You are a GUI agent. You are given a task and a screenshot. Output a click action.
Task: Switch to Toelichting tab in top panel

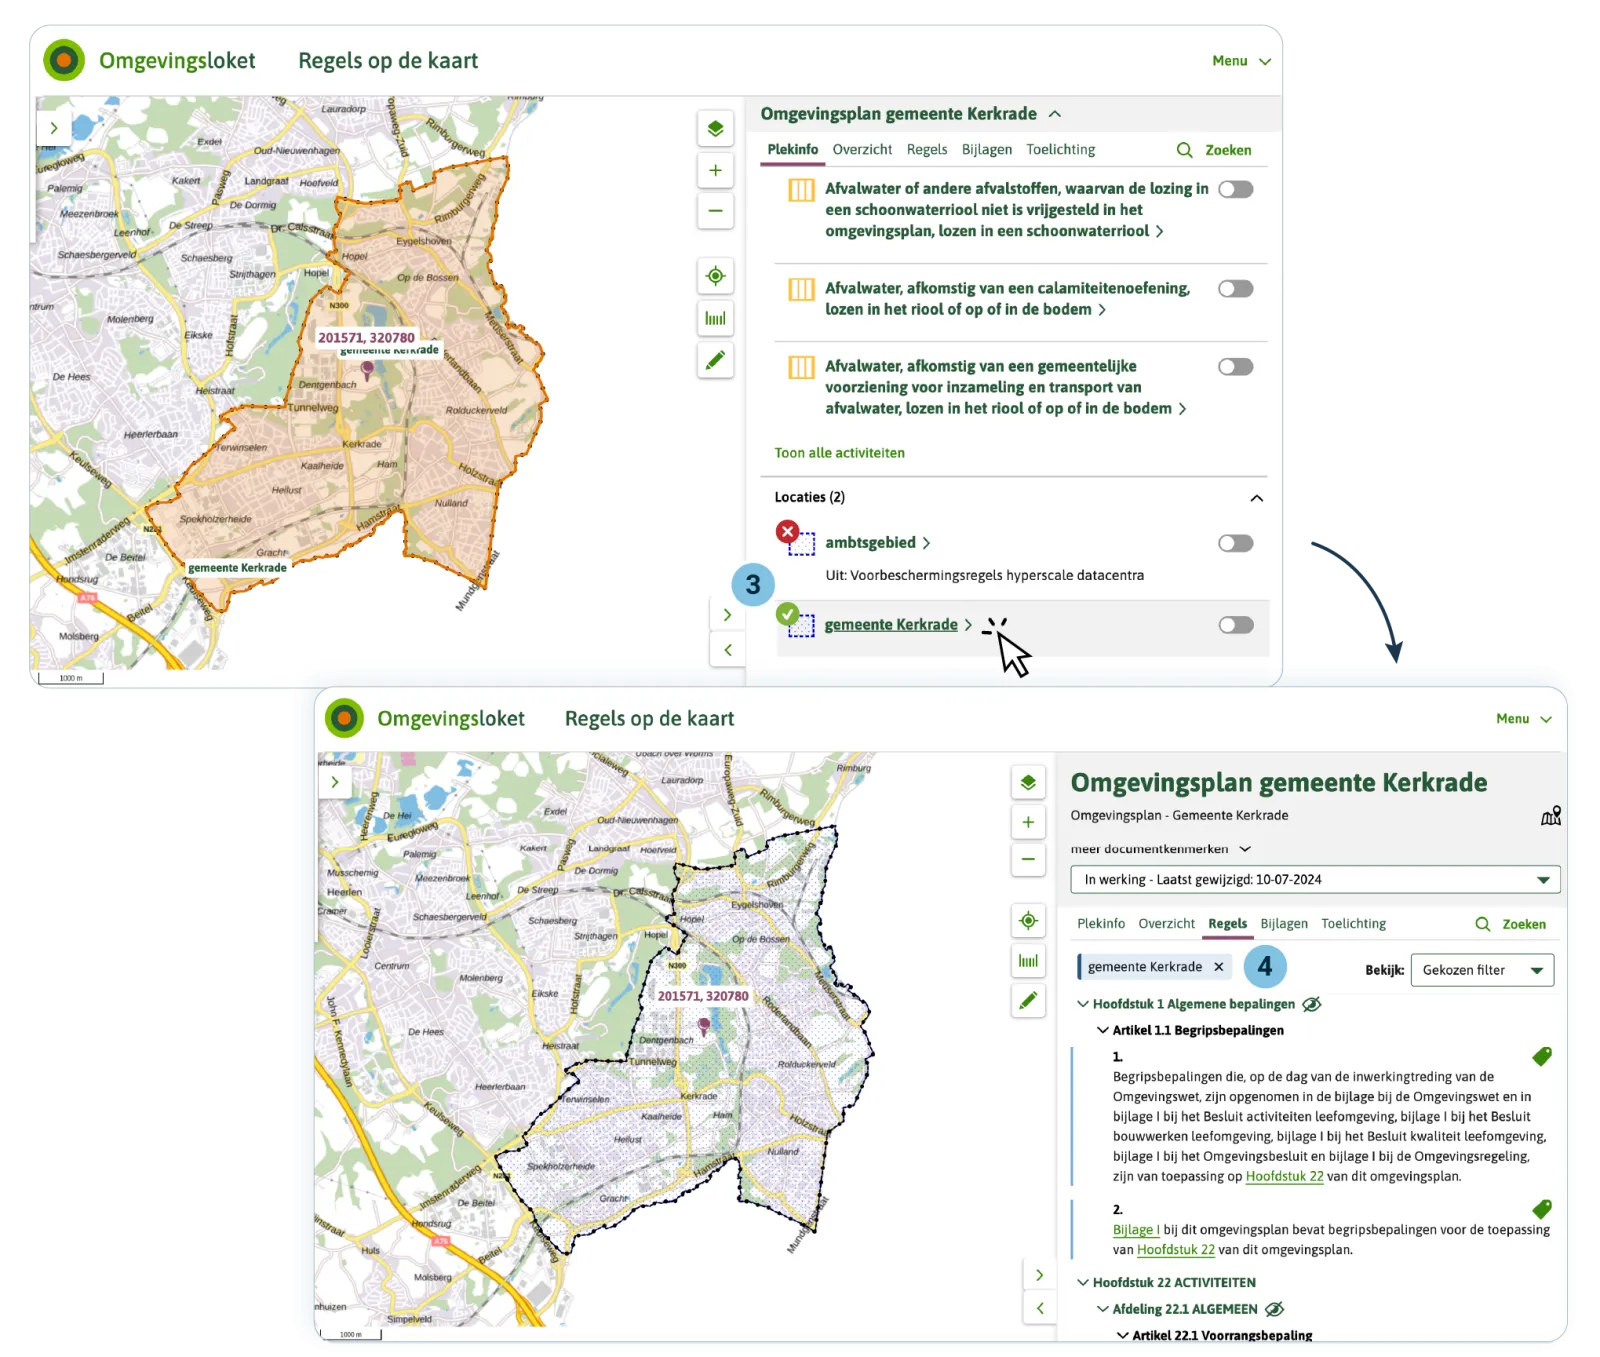click(x=1061, y=150)
